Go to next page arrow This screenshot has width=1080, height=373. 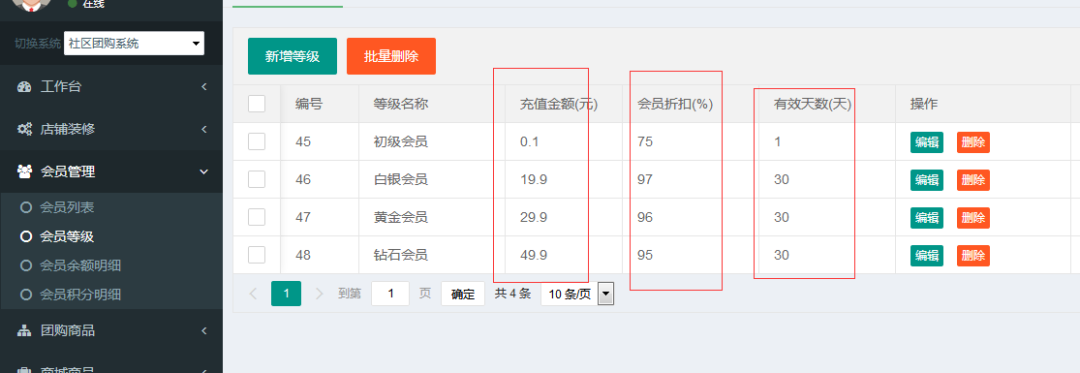coord(319,294)
